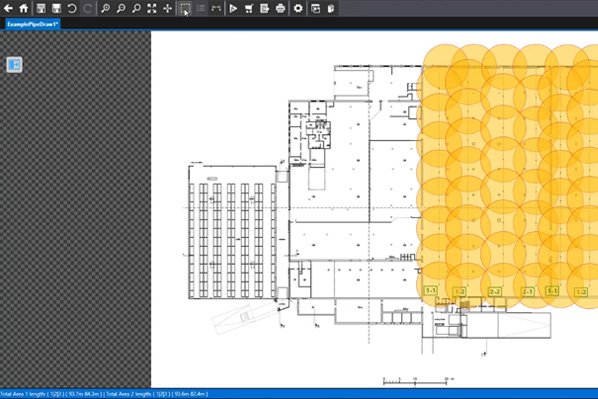Select the 2-2 pipe label

coord(495,292)
